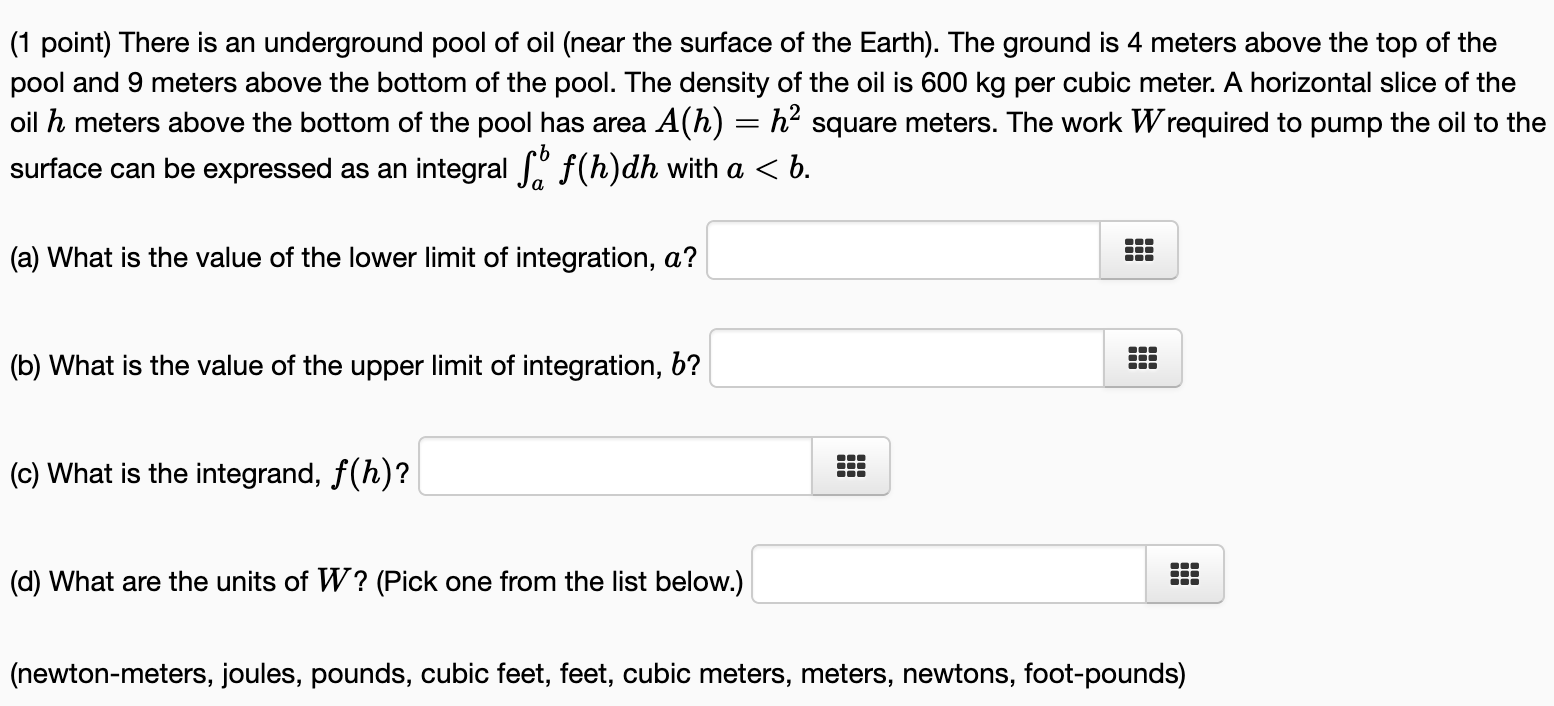Click the question (a) lower limit label text
Viewport: 1554px width, 706px height.
[x=354, y=258]
